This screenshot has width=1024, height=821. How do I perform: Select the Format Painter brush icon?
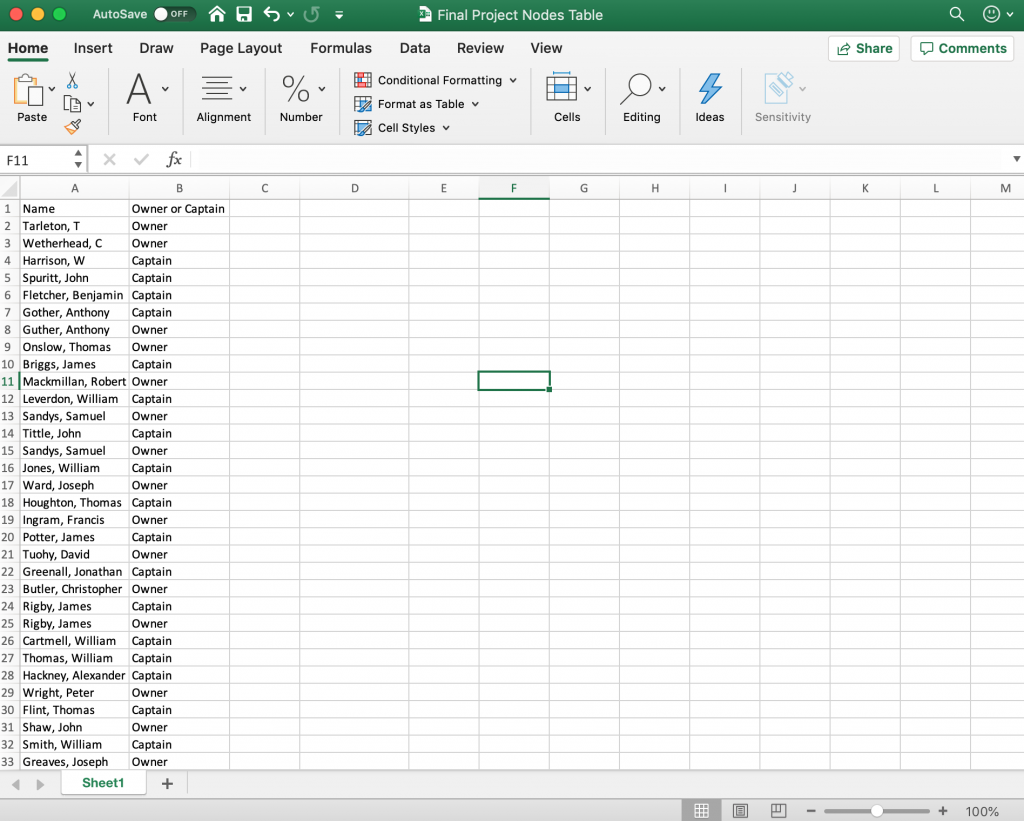[x=72, y=127]
